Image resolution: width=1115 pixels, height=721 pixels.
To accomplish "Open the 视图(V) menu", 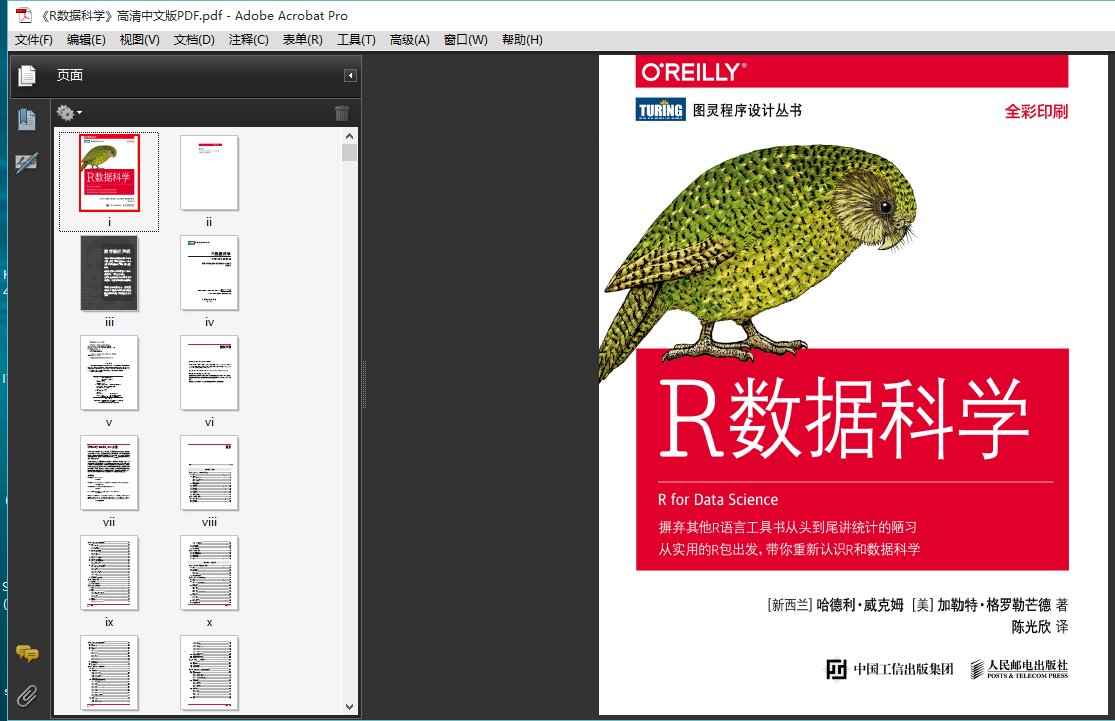I will click(139, 40).
